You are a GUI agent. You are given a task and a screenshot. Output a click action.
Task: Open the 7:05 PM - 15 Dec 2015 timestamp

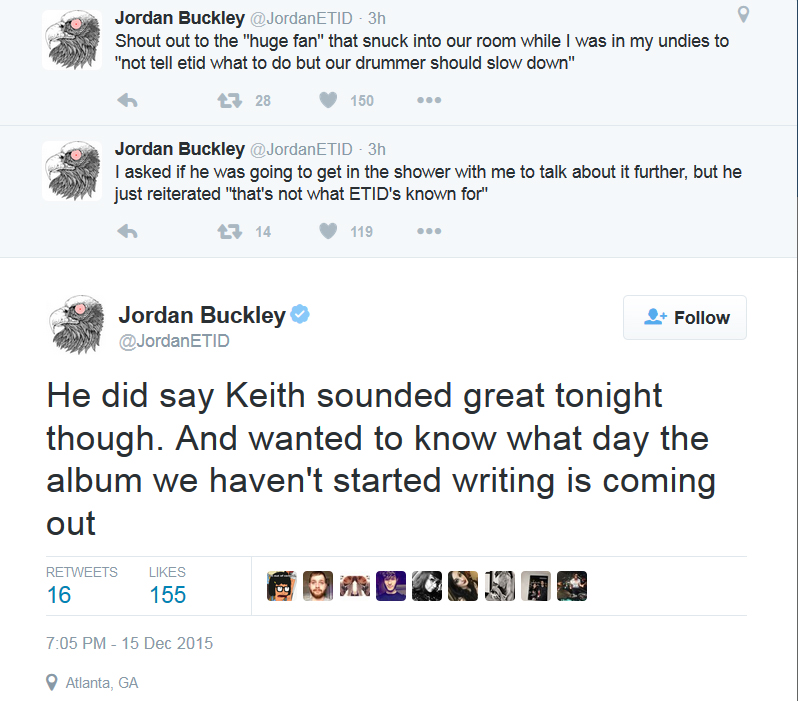coord(129,642)
